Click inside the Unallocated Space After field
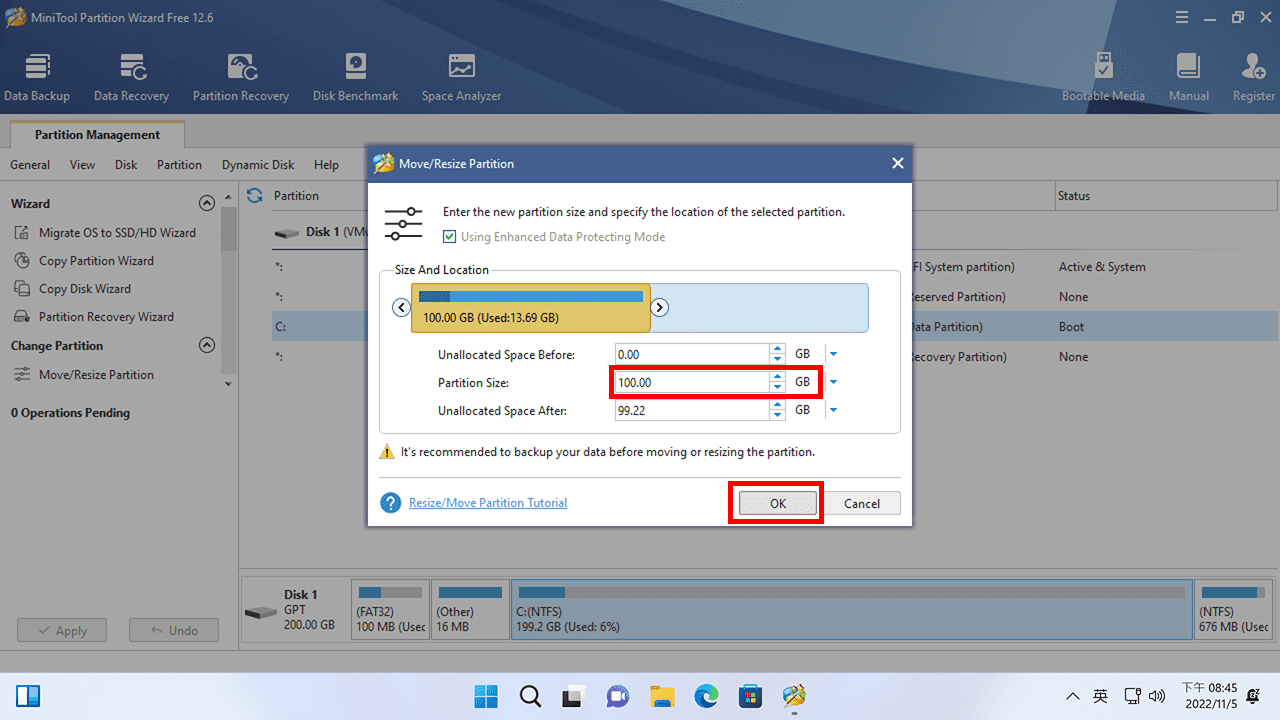The image size is (1280, 720). click(690, 409)
